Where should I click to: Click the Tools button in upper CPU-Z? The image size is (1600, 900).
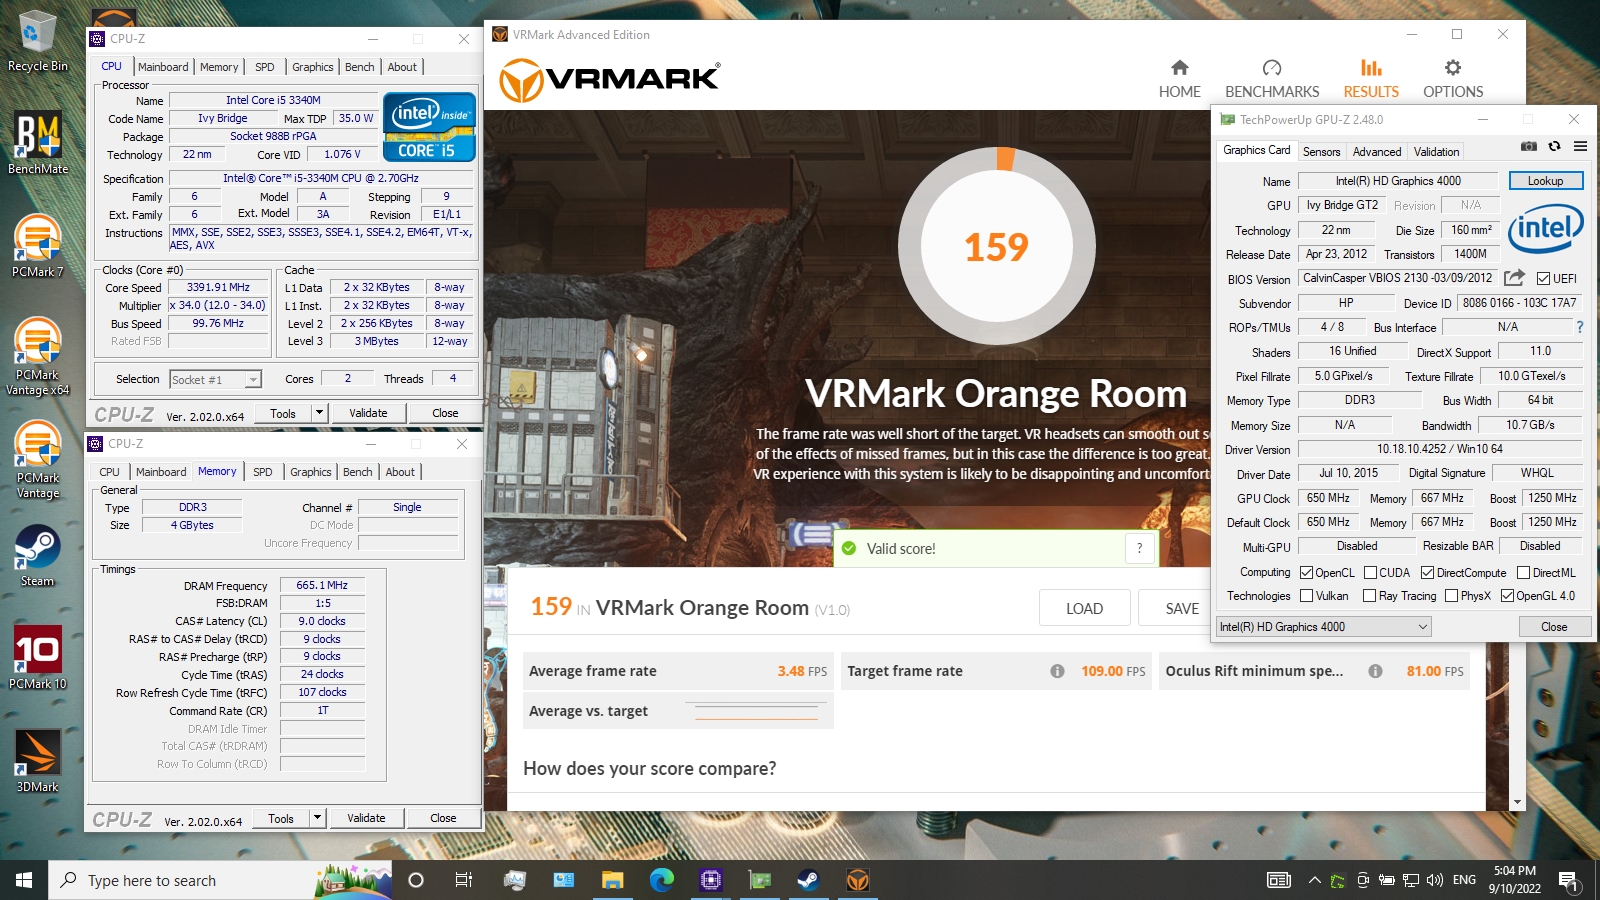click(x=283, y=413)
